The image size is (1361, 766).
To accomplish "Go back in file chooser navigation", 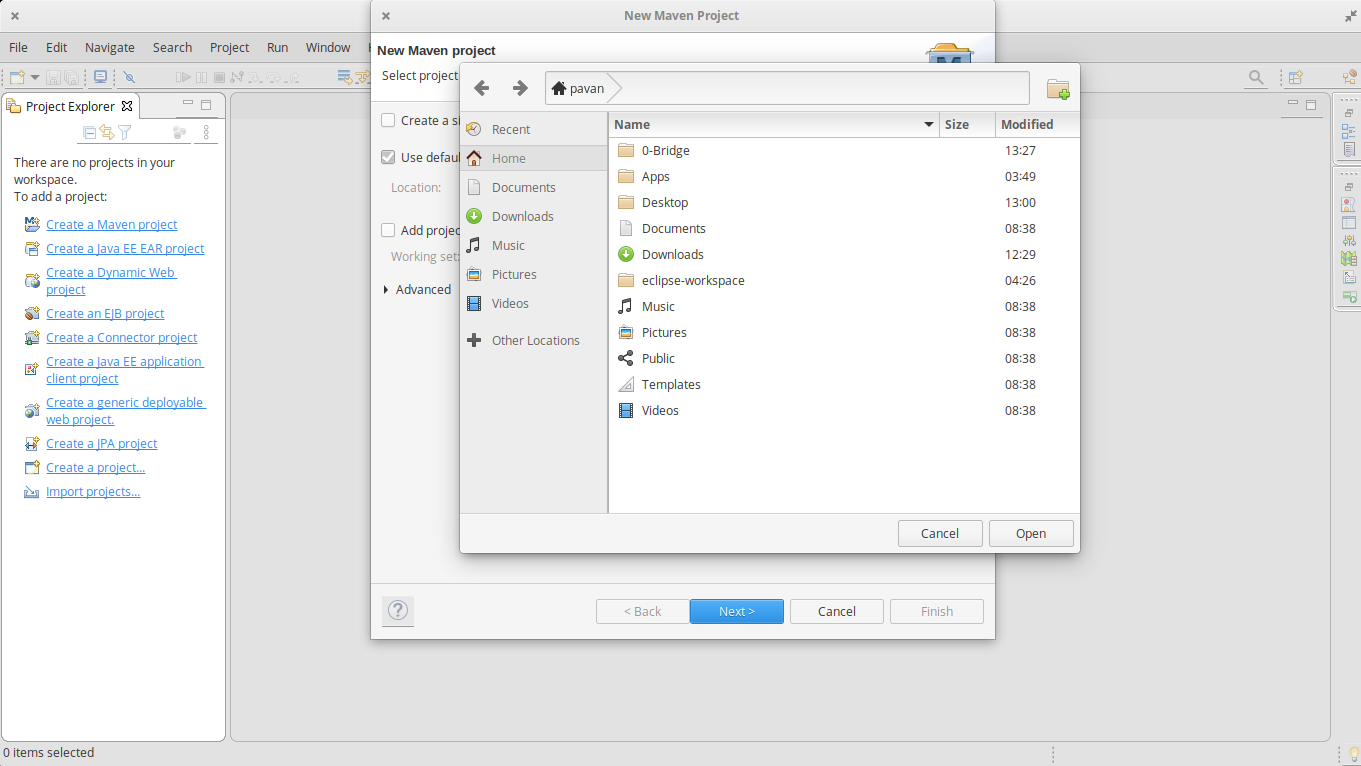I will pyautogui.click(x=481, y=88).
